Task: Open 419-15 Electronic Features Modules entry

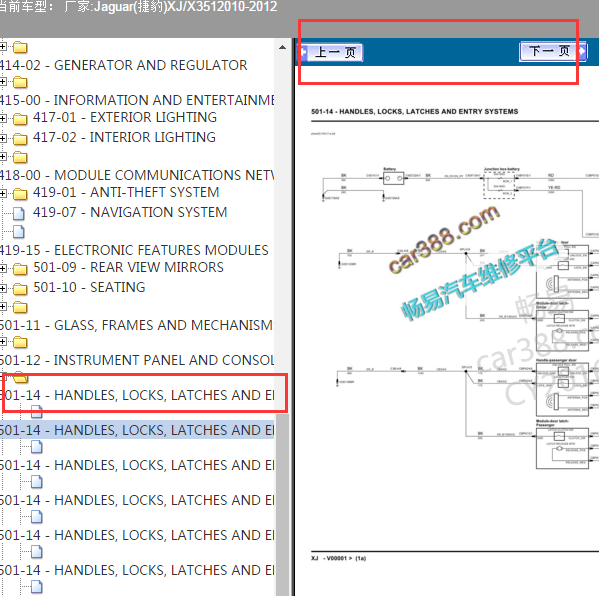Action: [x=134, y=250]
